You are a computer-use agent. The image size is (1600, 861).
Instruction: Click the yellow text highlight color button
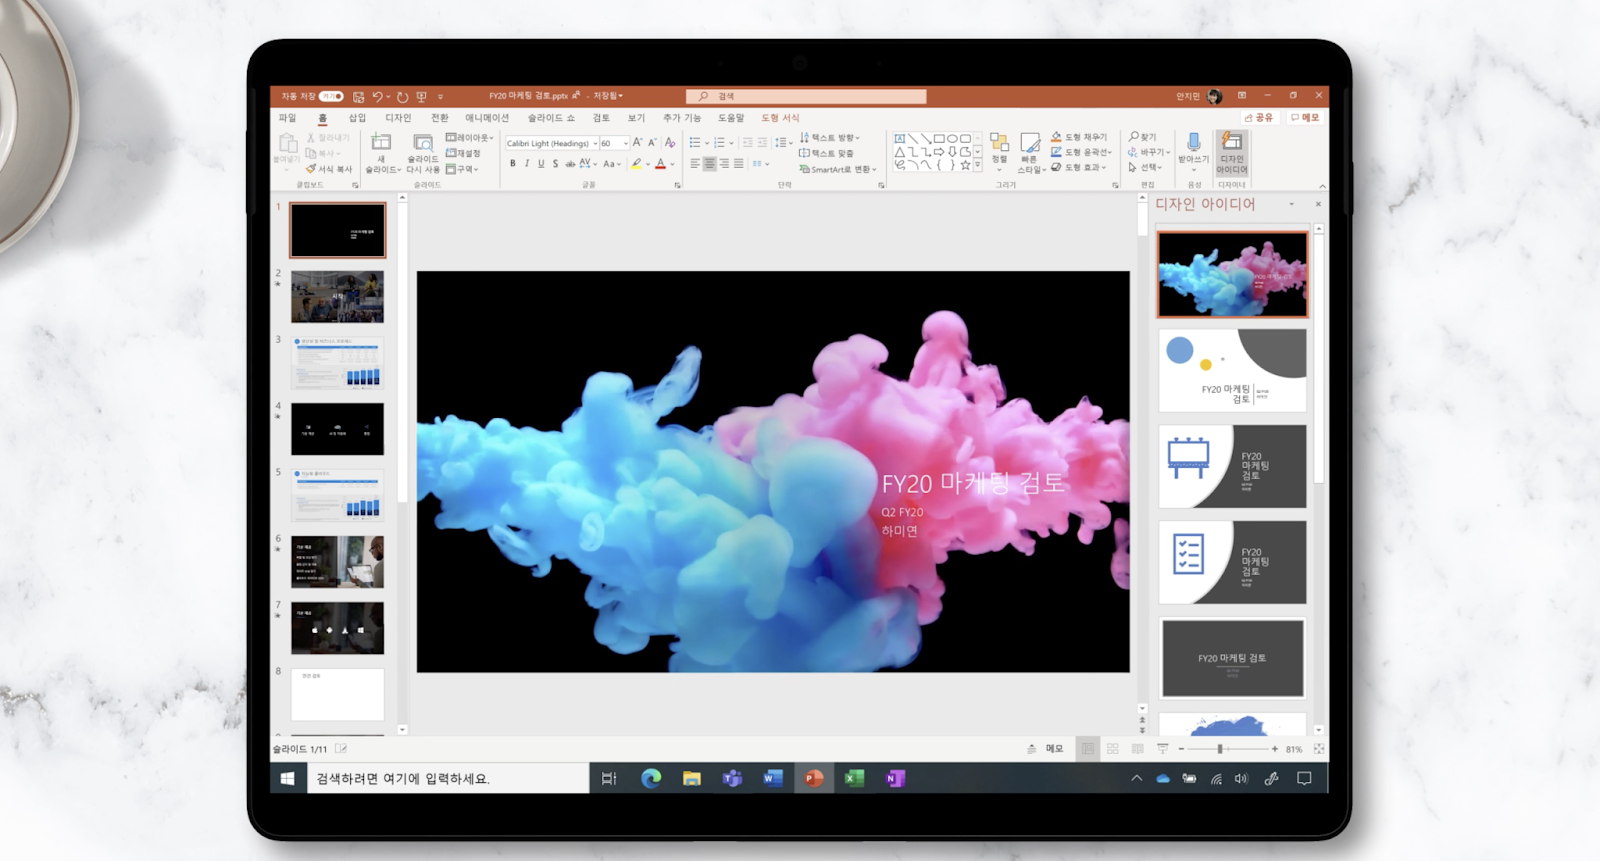click(636, 164)
